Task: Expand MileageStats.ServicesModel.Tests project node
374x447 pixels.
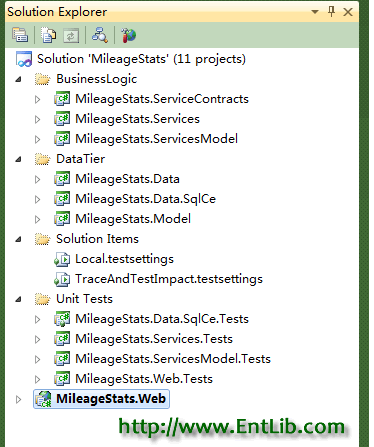Action: tap(37, 359)
